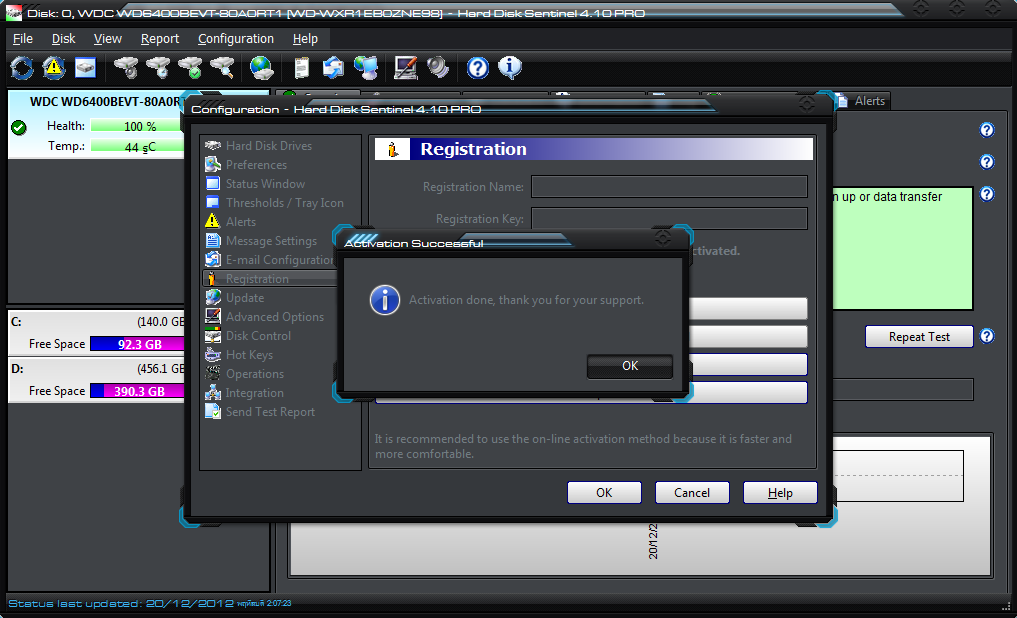Collapse the Configuration dialog via its chevron arrows
Image resolution: width=1017 pixels, height=618 pixels.
806,103
